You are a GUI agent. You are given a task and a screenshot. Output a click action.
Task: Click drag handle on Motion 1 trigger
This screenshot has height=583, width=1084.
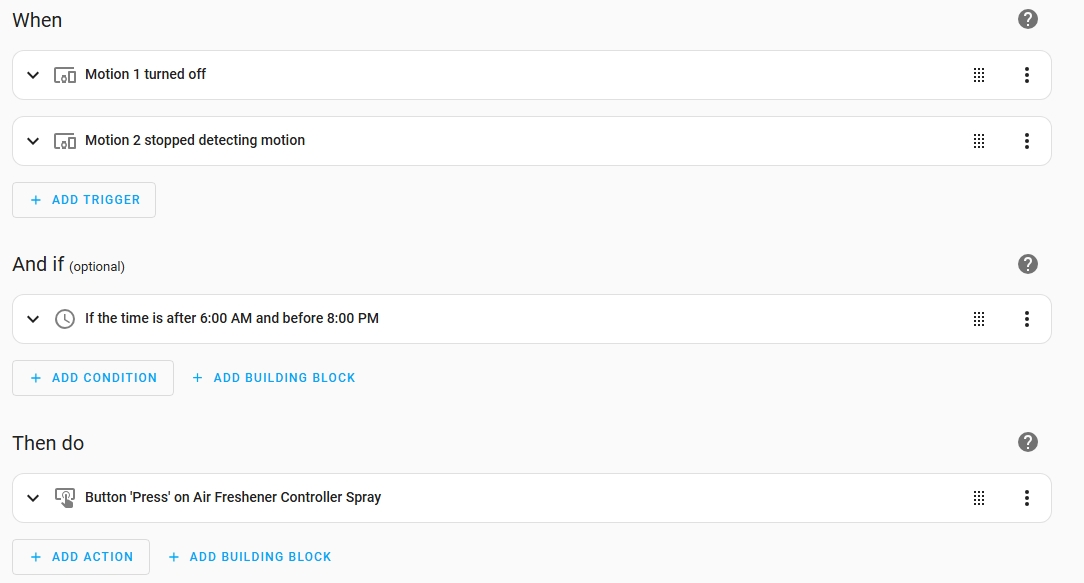coord(979,75)
